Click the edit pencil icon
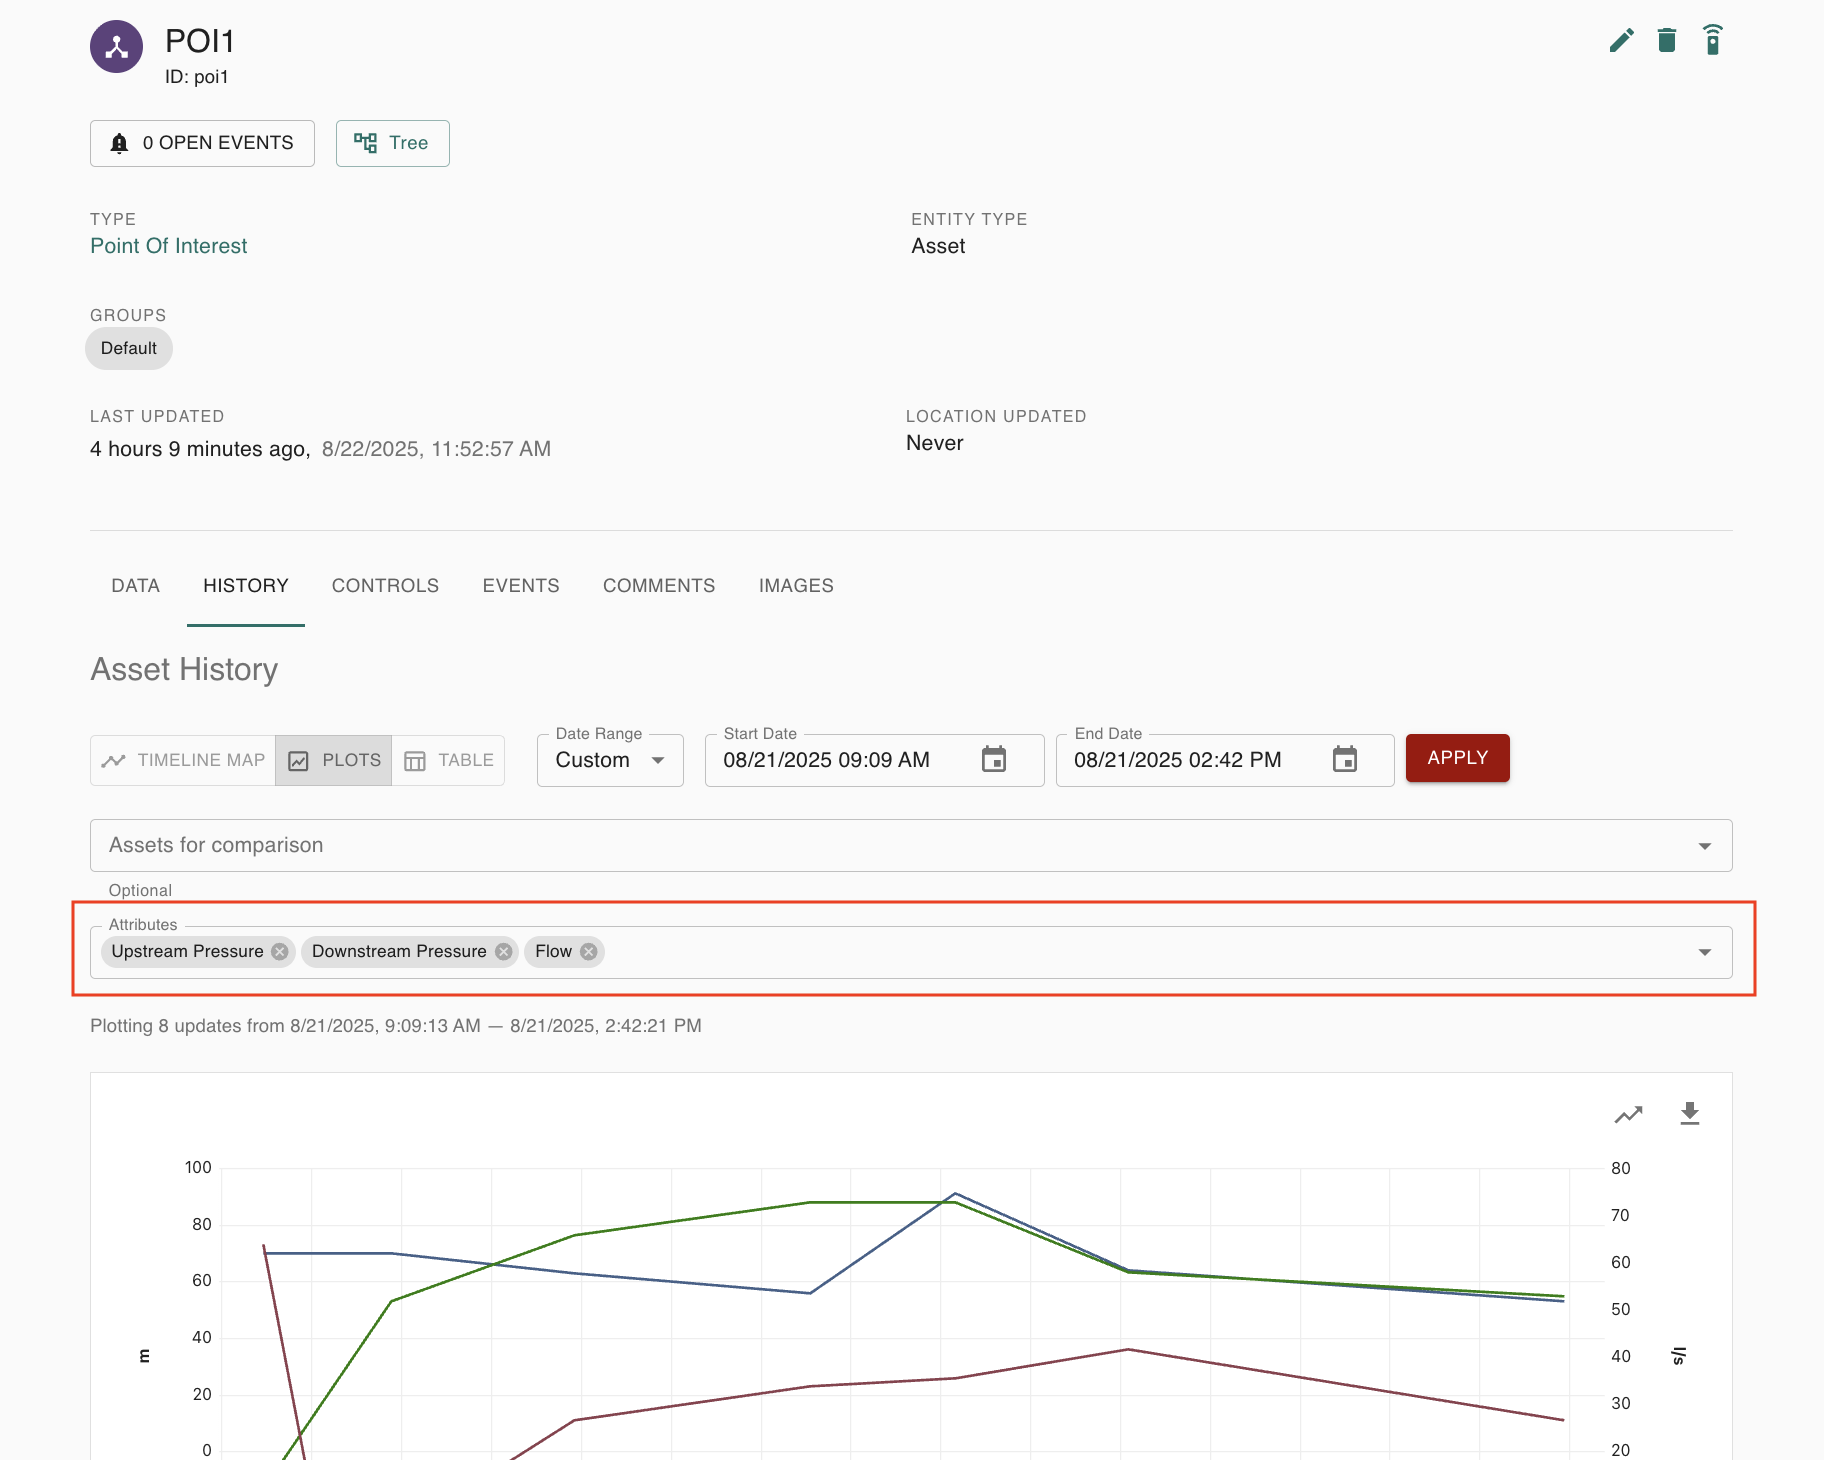The height and width of the screenshot is (1460, 1824). 1622,40
